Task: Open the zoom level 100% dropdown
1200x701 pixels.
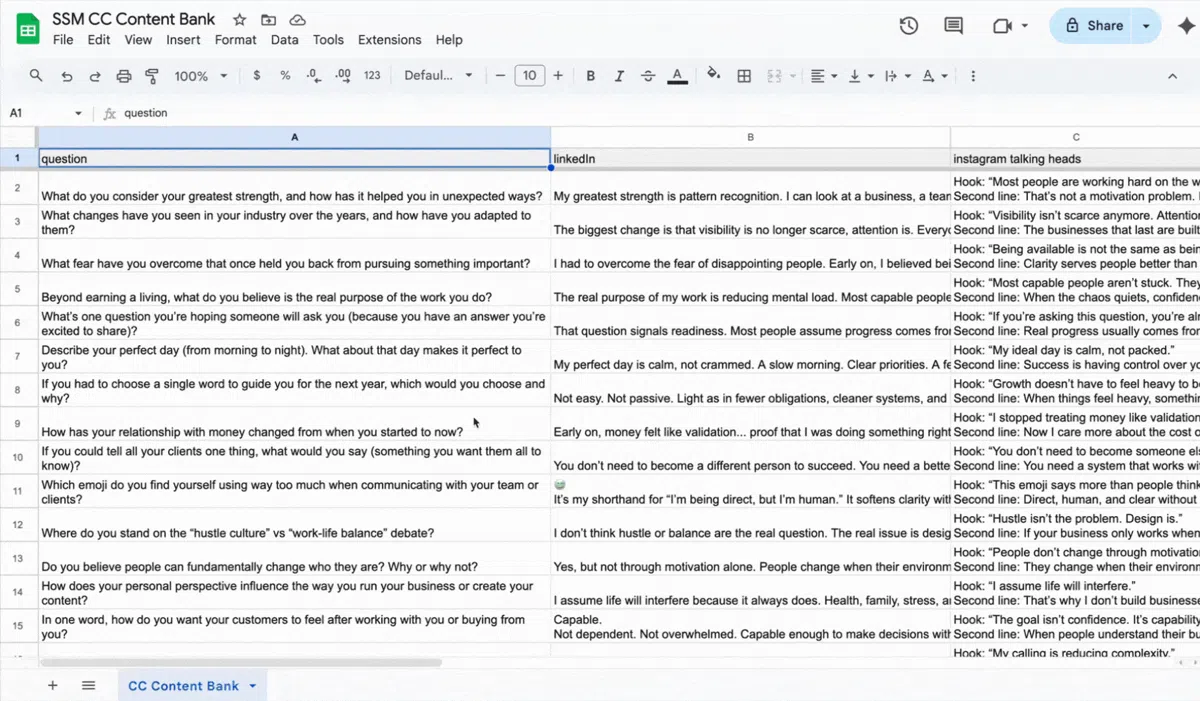Action: tap(200, 76)
